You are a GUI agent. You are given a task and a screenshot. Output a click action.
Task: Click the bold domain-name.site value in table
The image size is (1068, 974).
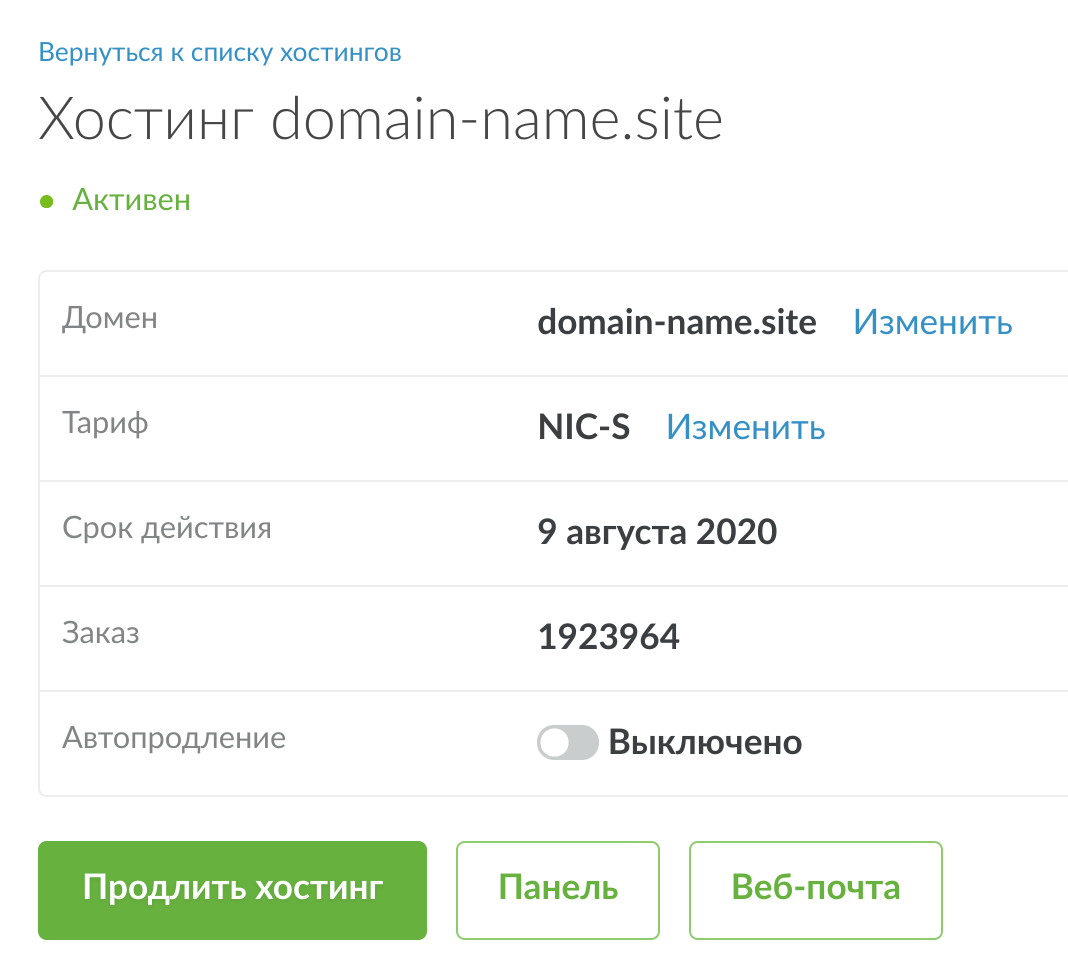coord(677,322)
